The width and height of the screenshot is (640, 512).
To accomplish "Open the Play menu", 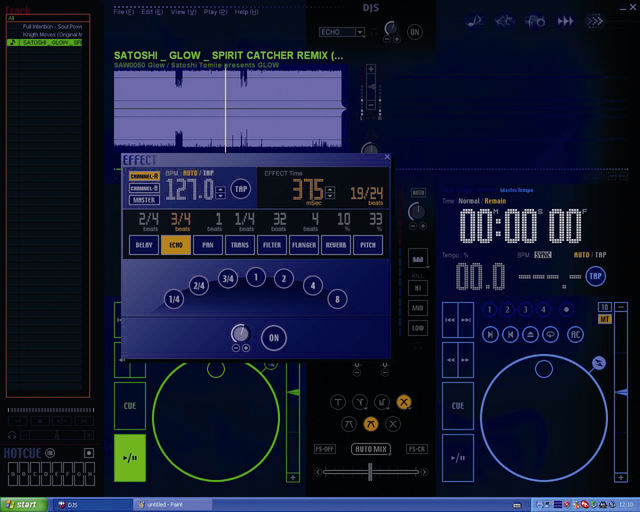I will pyautogui.click(x=215, y=12).
